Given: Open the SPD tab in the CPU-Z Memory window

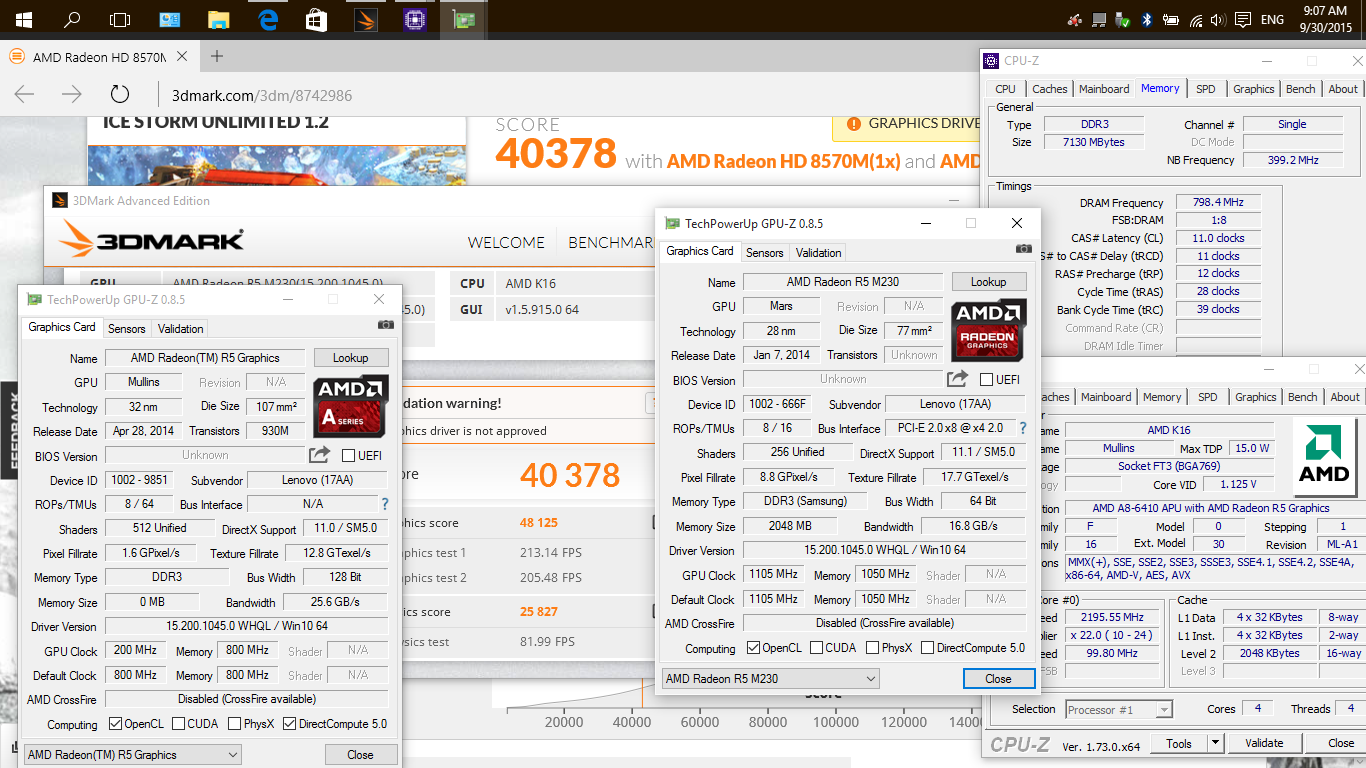Looking at the screenshot, I should pos(1206,89).
